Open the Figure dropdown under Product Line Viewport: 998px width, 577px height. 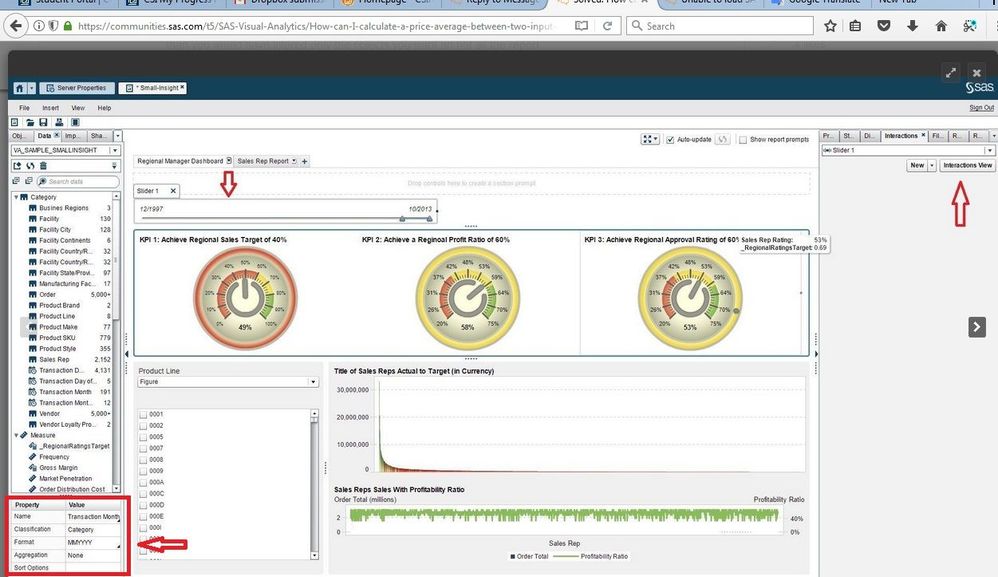coord(313,382)
